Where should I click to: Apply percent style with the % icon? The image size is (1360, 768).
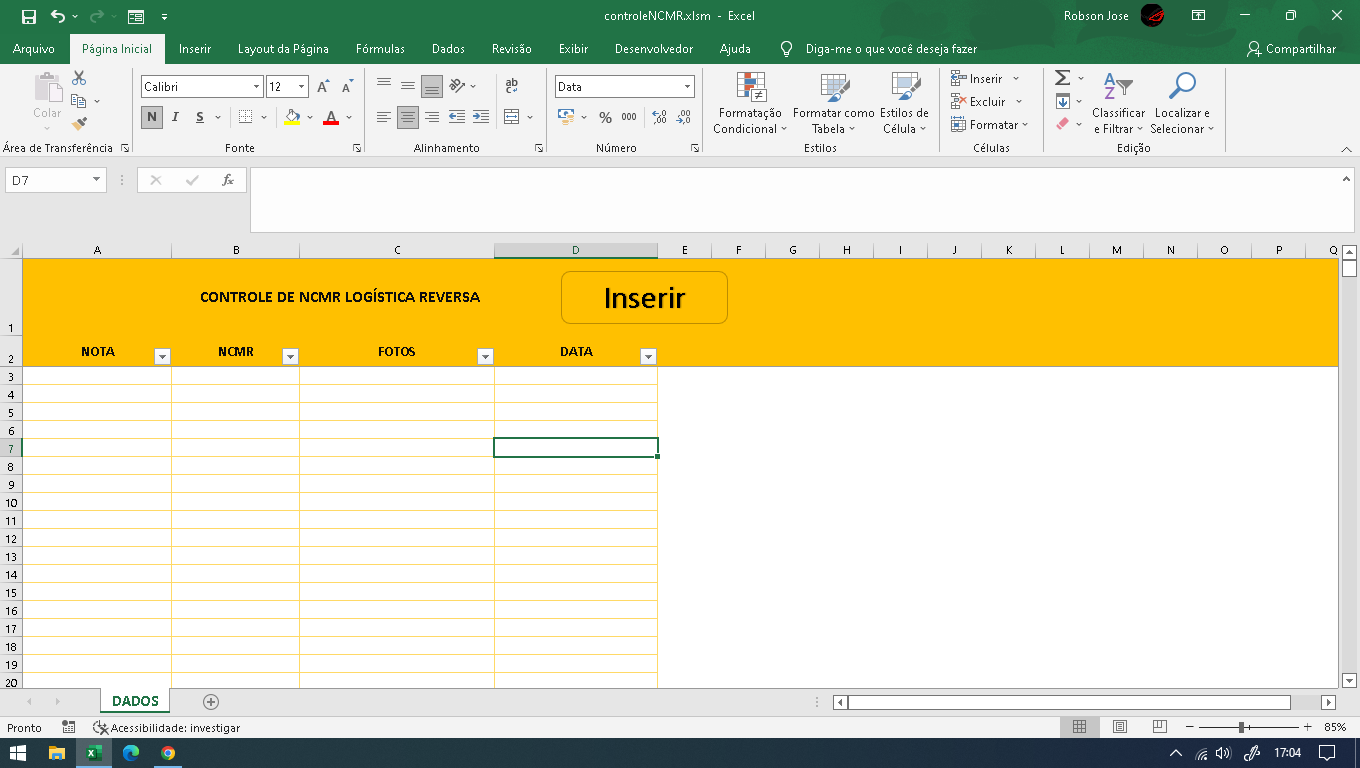pos(605,117)
